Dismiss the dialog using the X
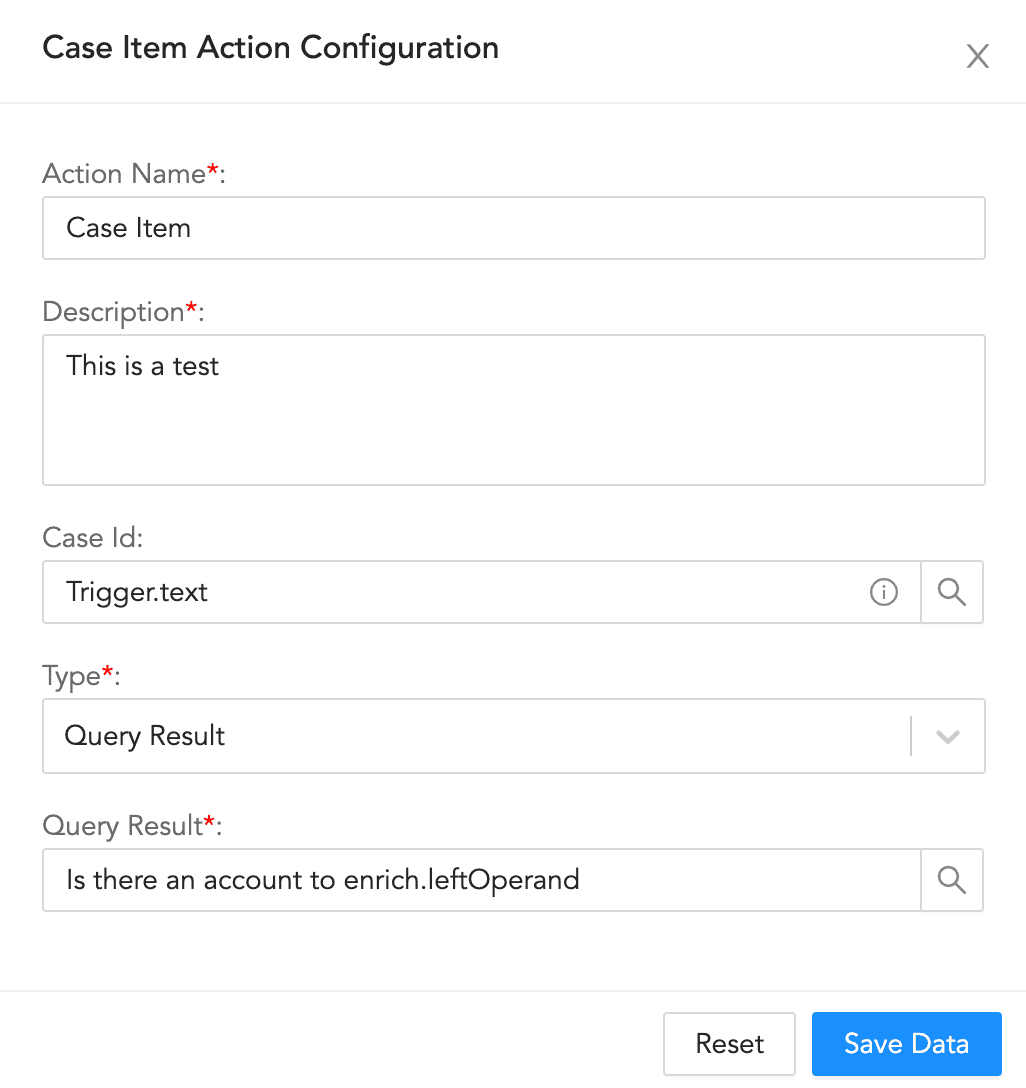This screenshot has width=1026, height=1088. 977,56
